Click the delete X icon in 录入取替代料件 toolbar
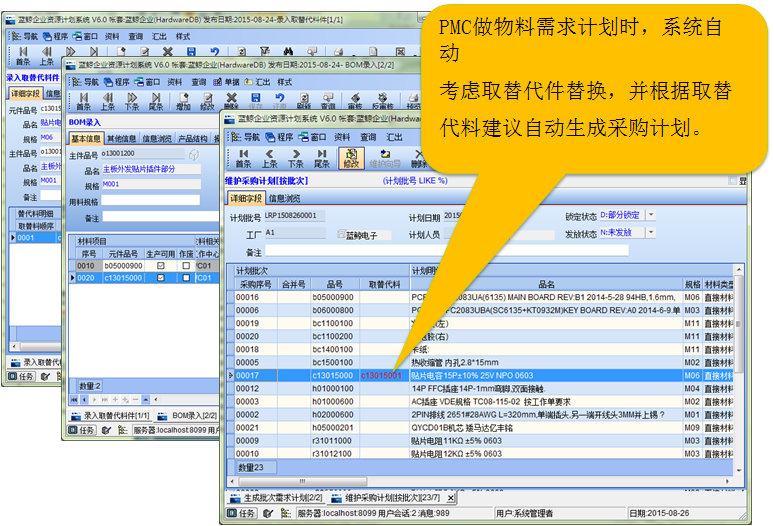This screenshot has width=774, height=526. pos(168,52)
